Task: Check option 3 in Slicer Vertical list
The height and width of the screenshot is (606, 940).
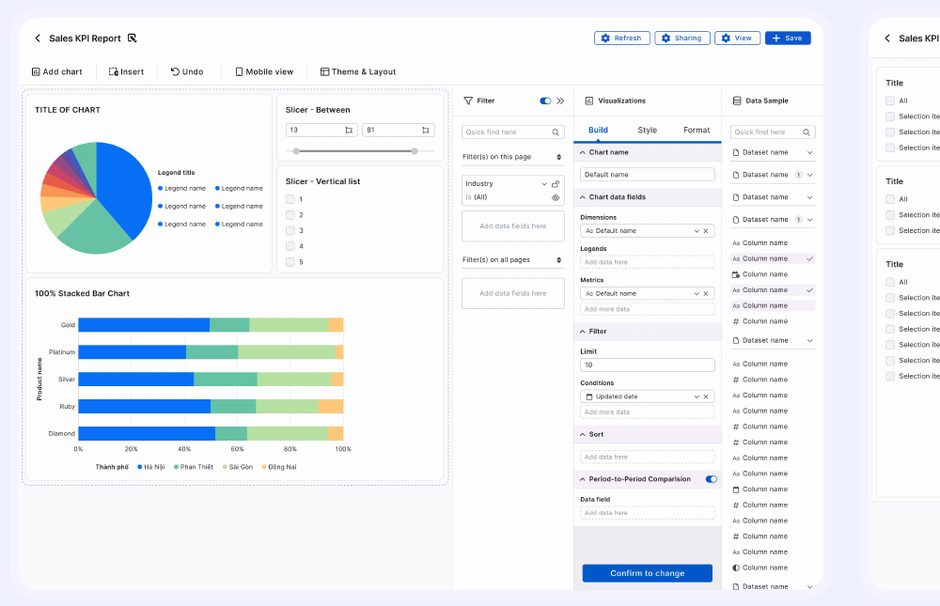Action: click(290, 230)
